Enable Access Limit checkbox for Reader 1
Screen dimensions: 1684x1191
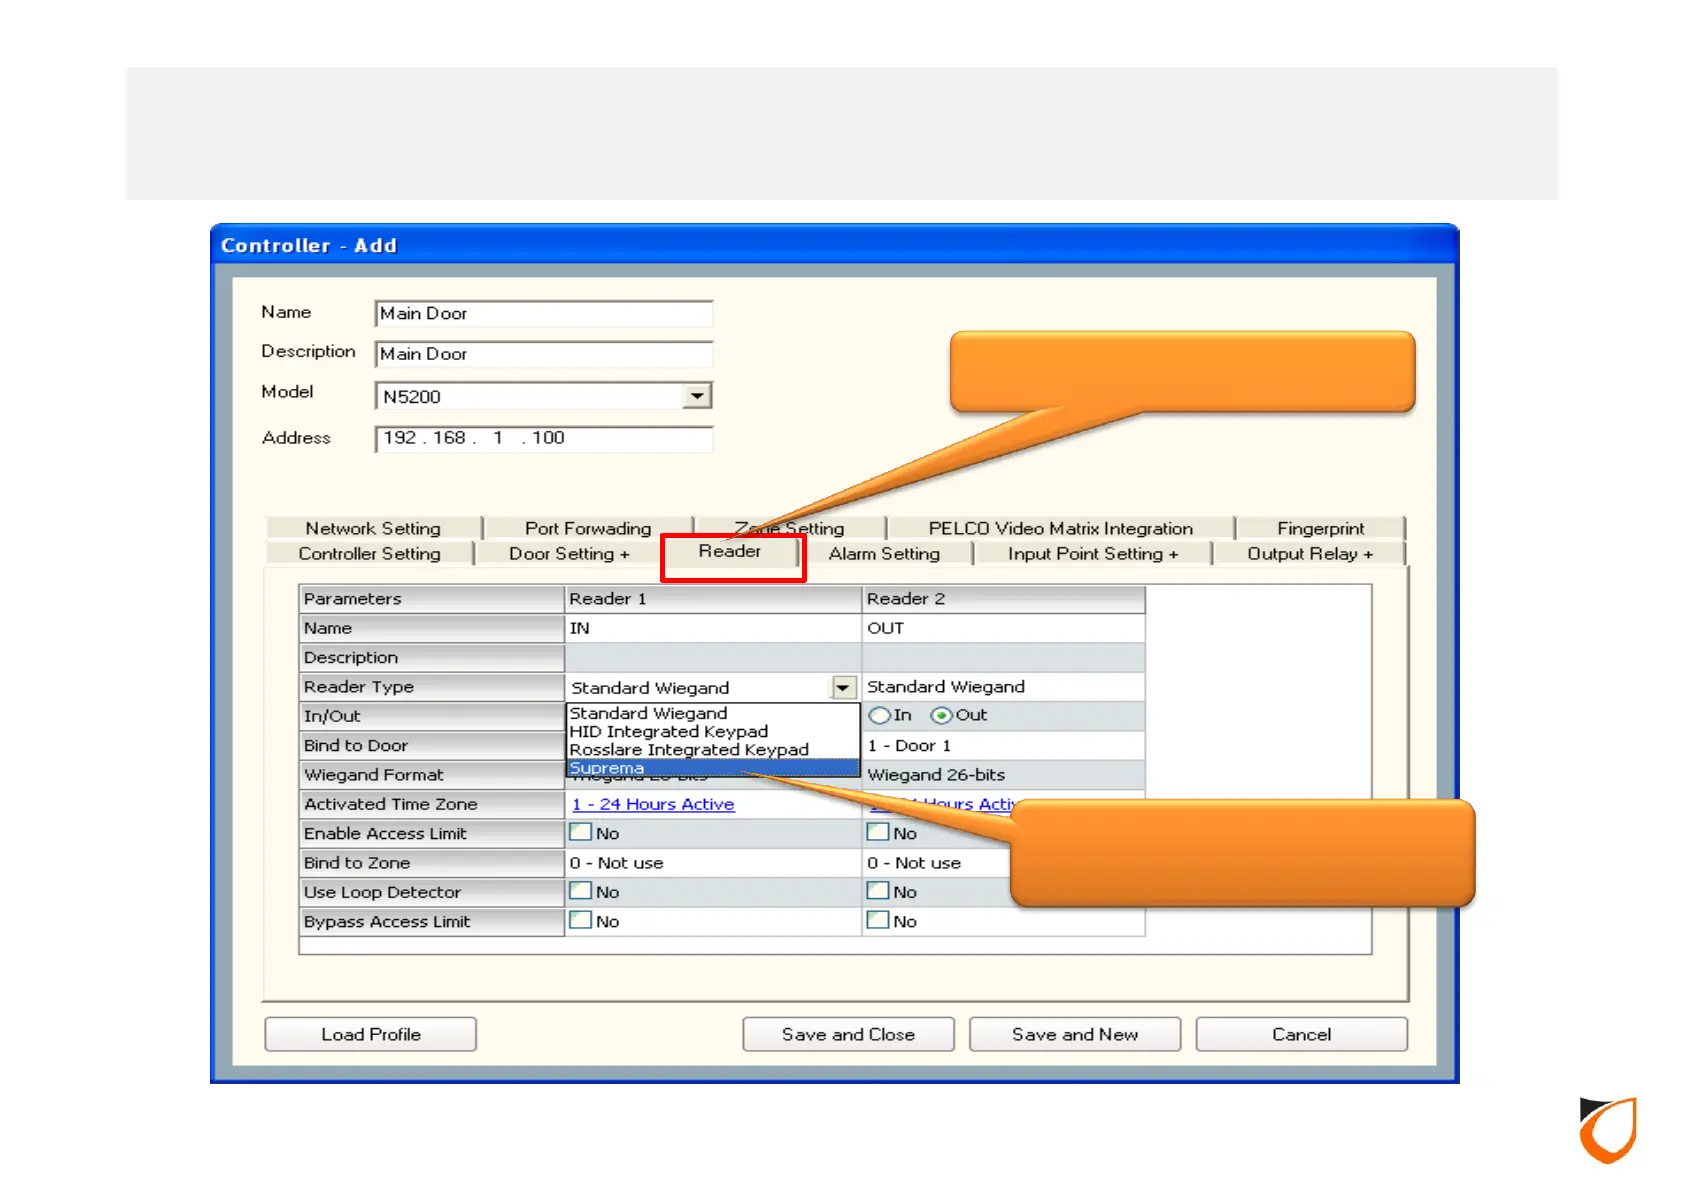click(x=580, y=832)
